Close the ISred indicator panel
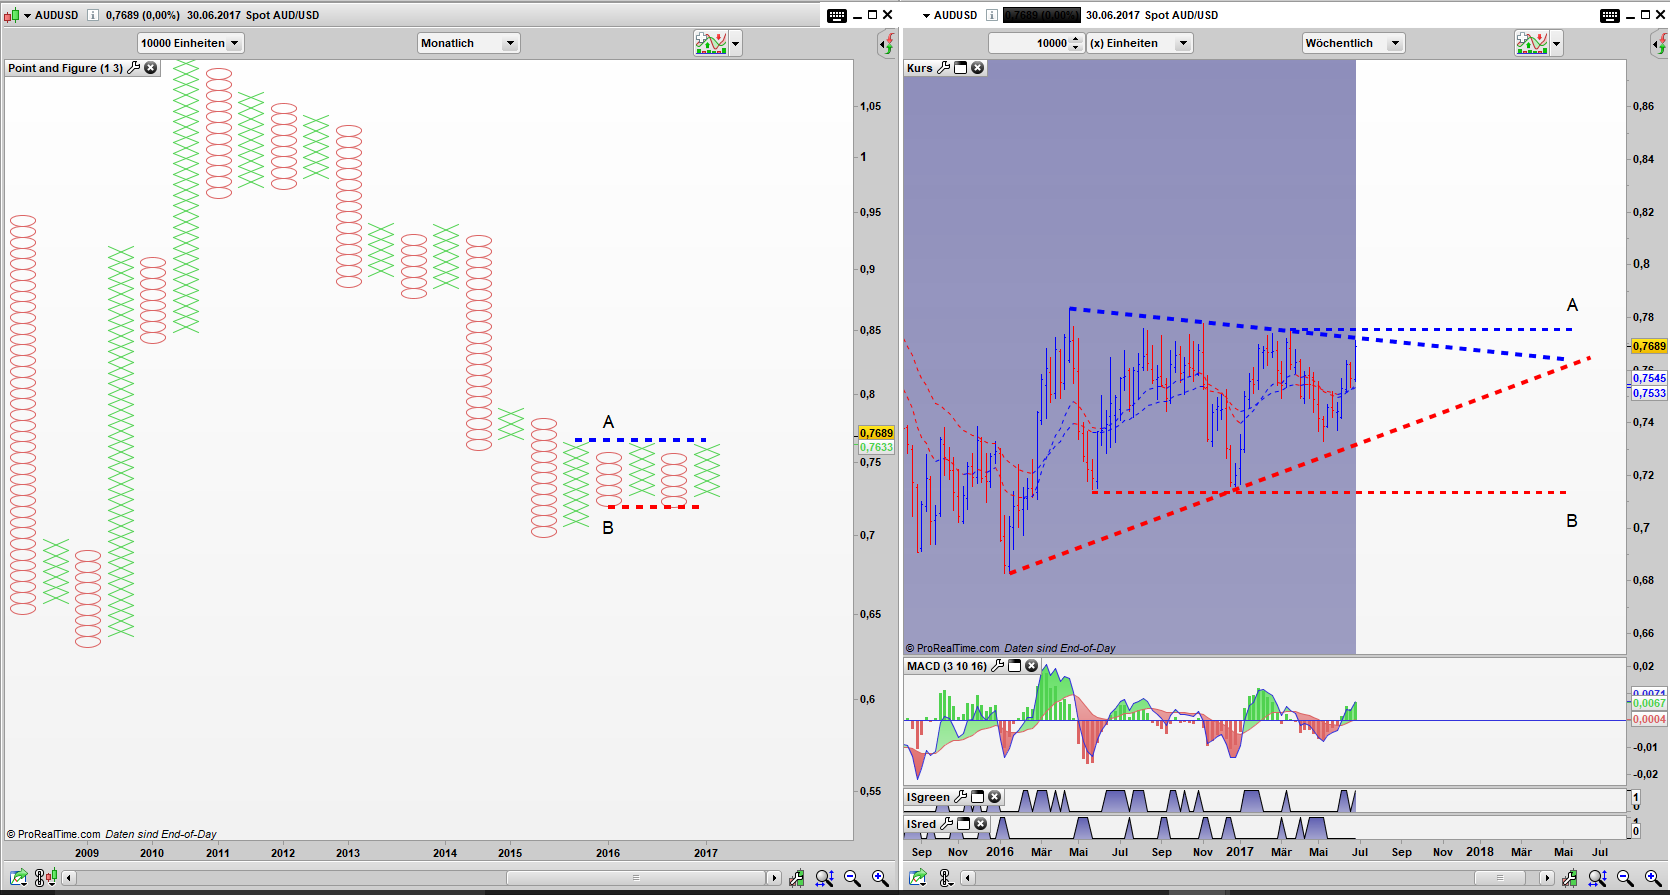The height and width of the screenshot is (895, 1670). click(981, 824)
